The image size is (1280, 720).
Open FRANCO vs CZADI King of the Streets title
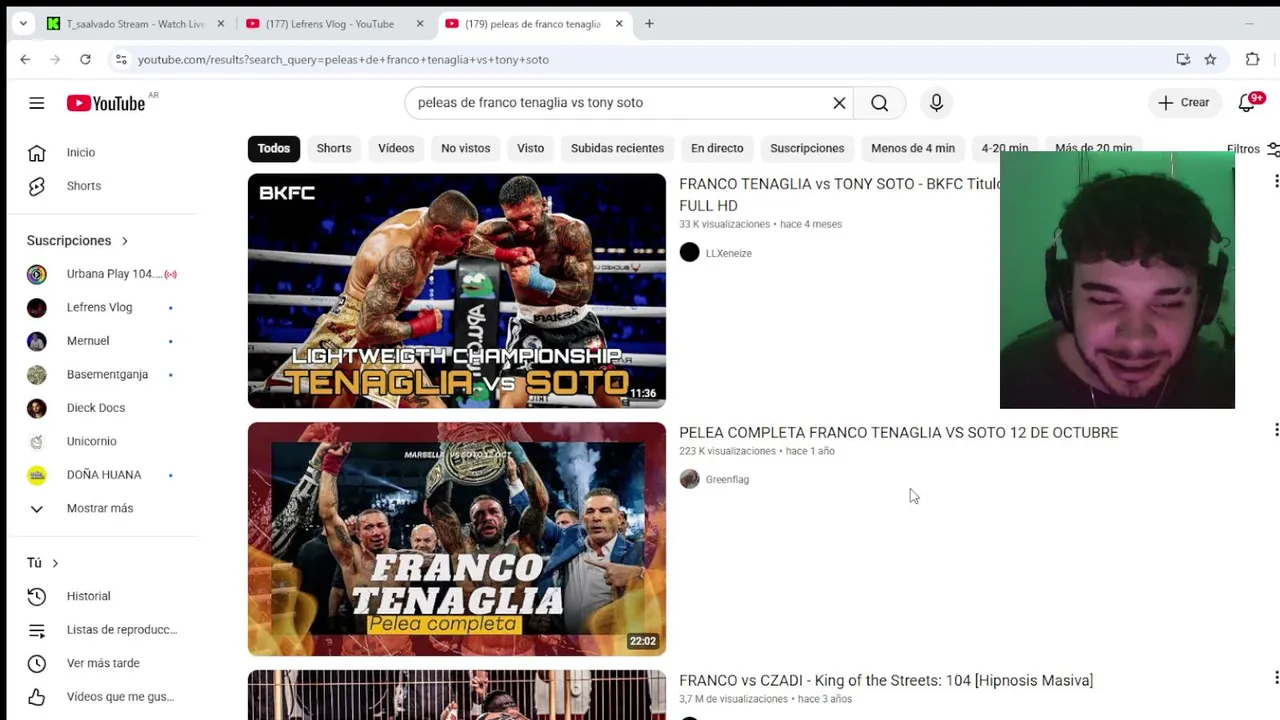point(886,681)
